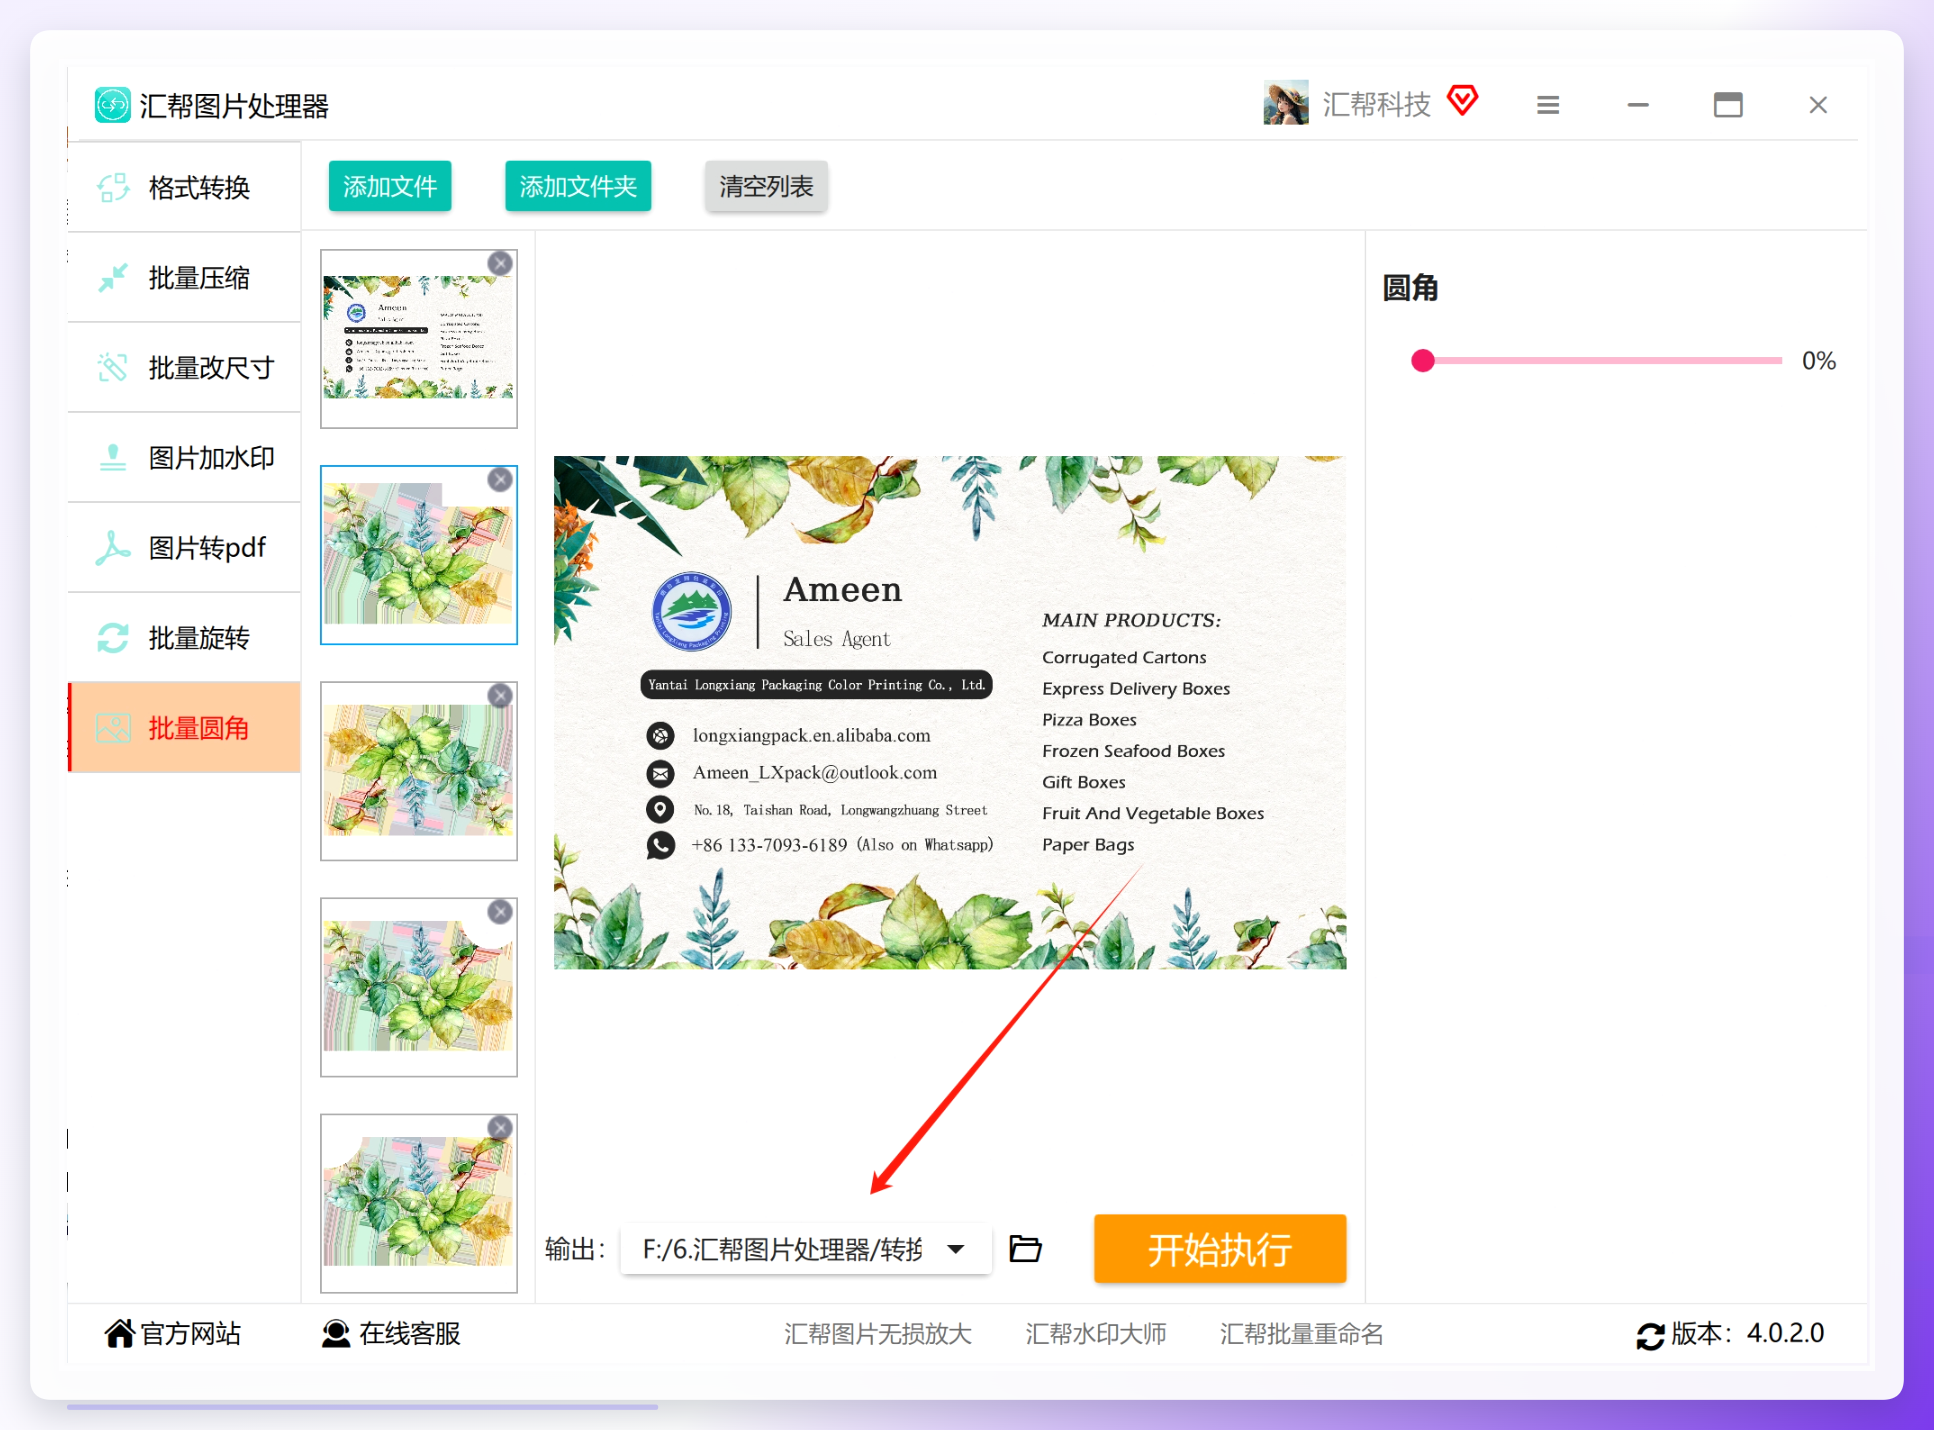Select the 批量圆角 tab
Screen dimensions: 1934x1430
[x=185, y=728]
